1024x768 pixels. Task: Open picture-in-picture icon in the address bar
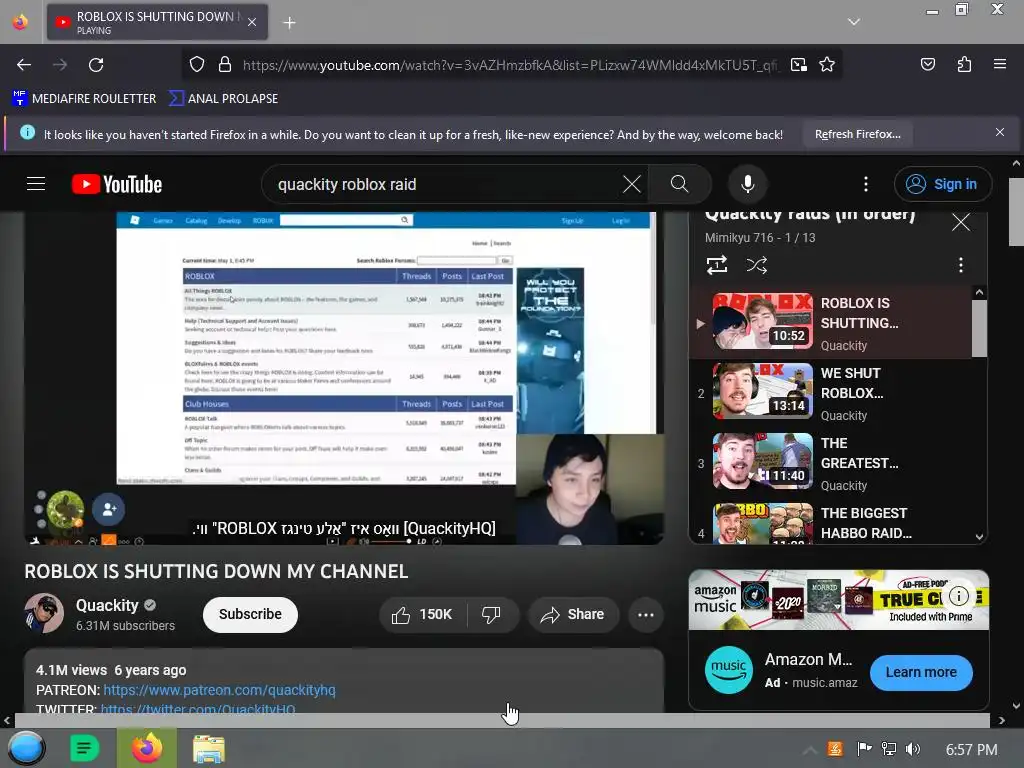pyautogui.click(x=799, y=65)
